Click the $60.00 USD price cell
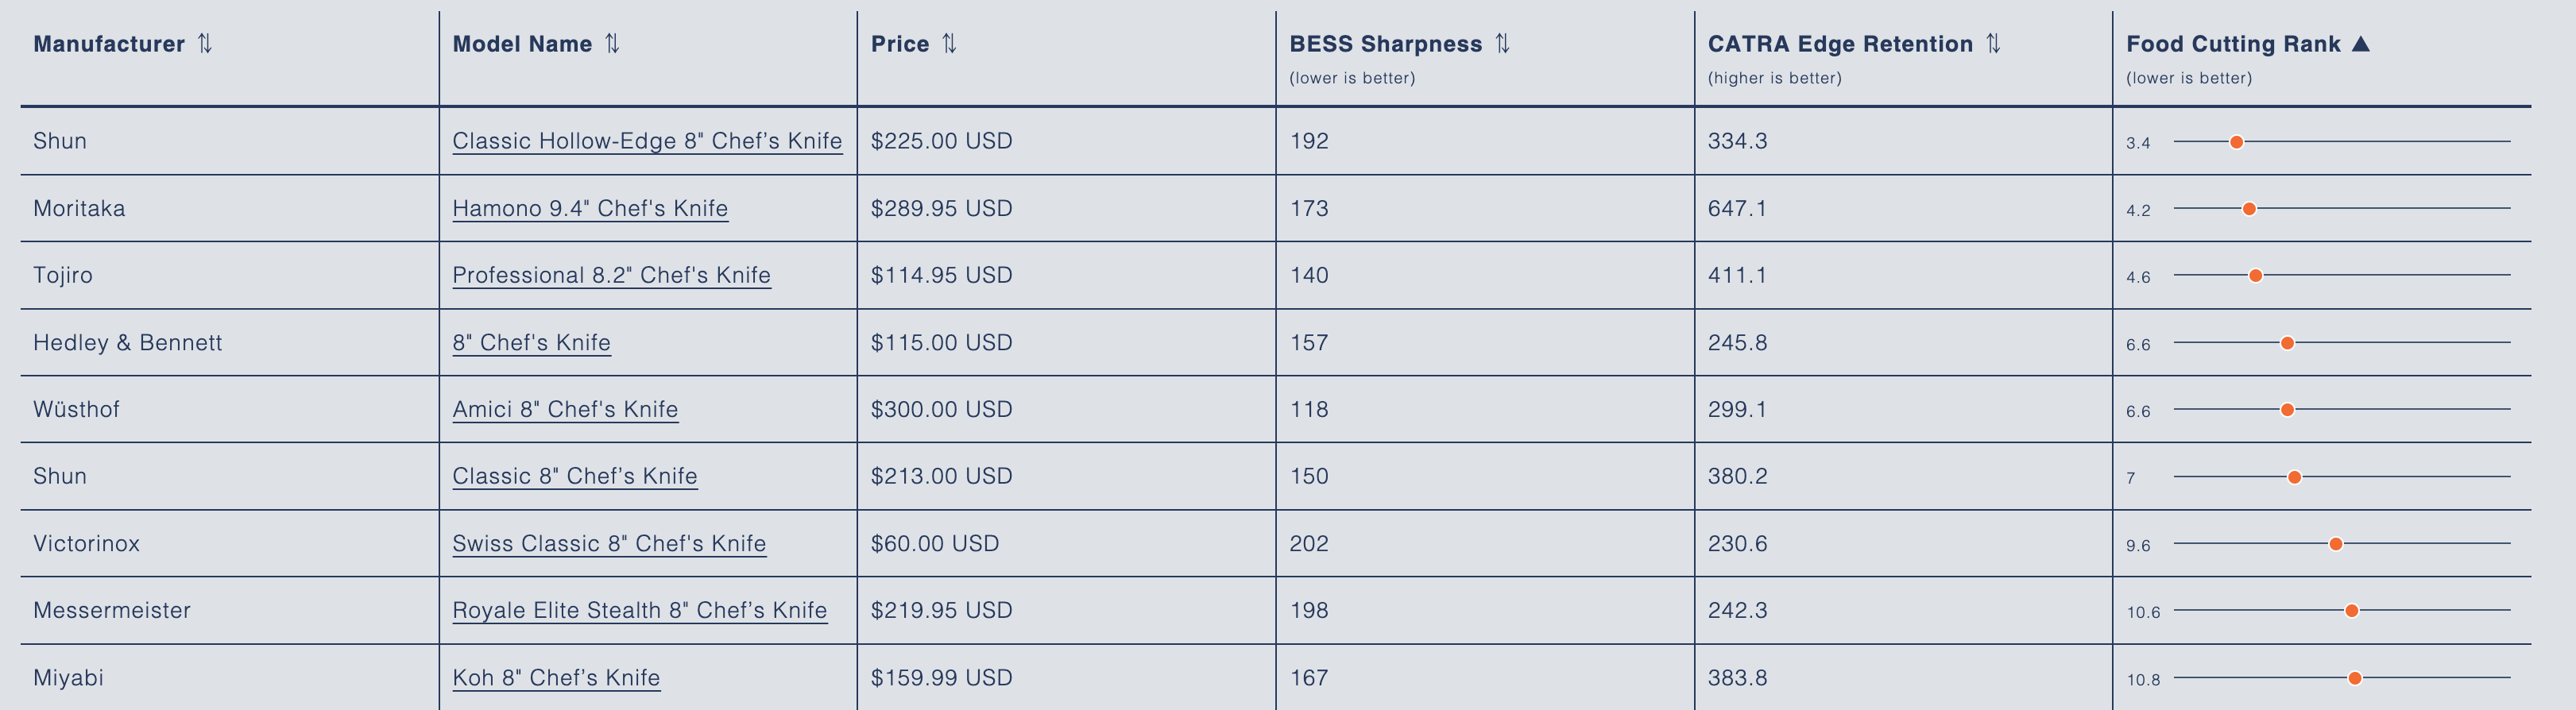The width and height of the screenshot is (2576, 710). point(935,543)
